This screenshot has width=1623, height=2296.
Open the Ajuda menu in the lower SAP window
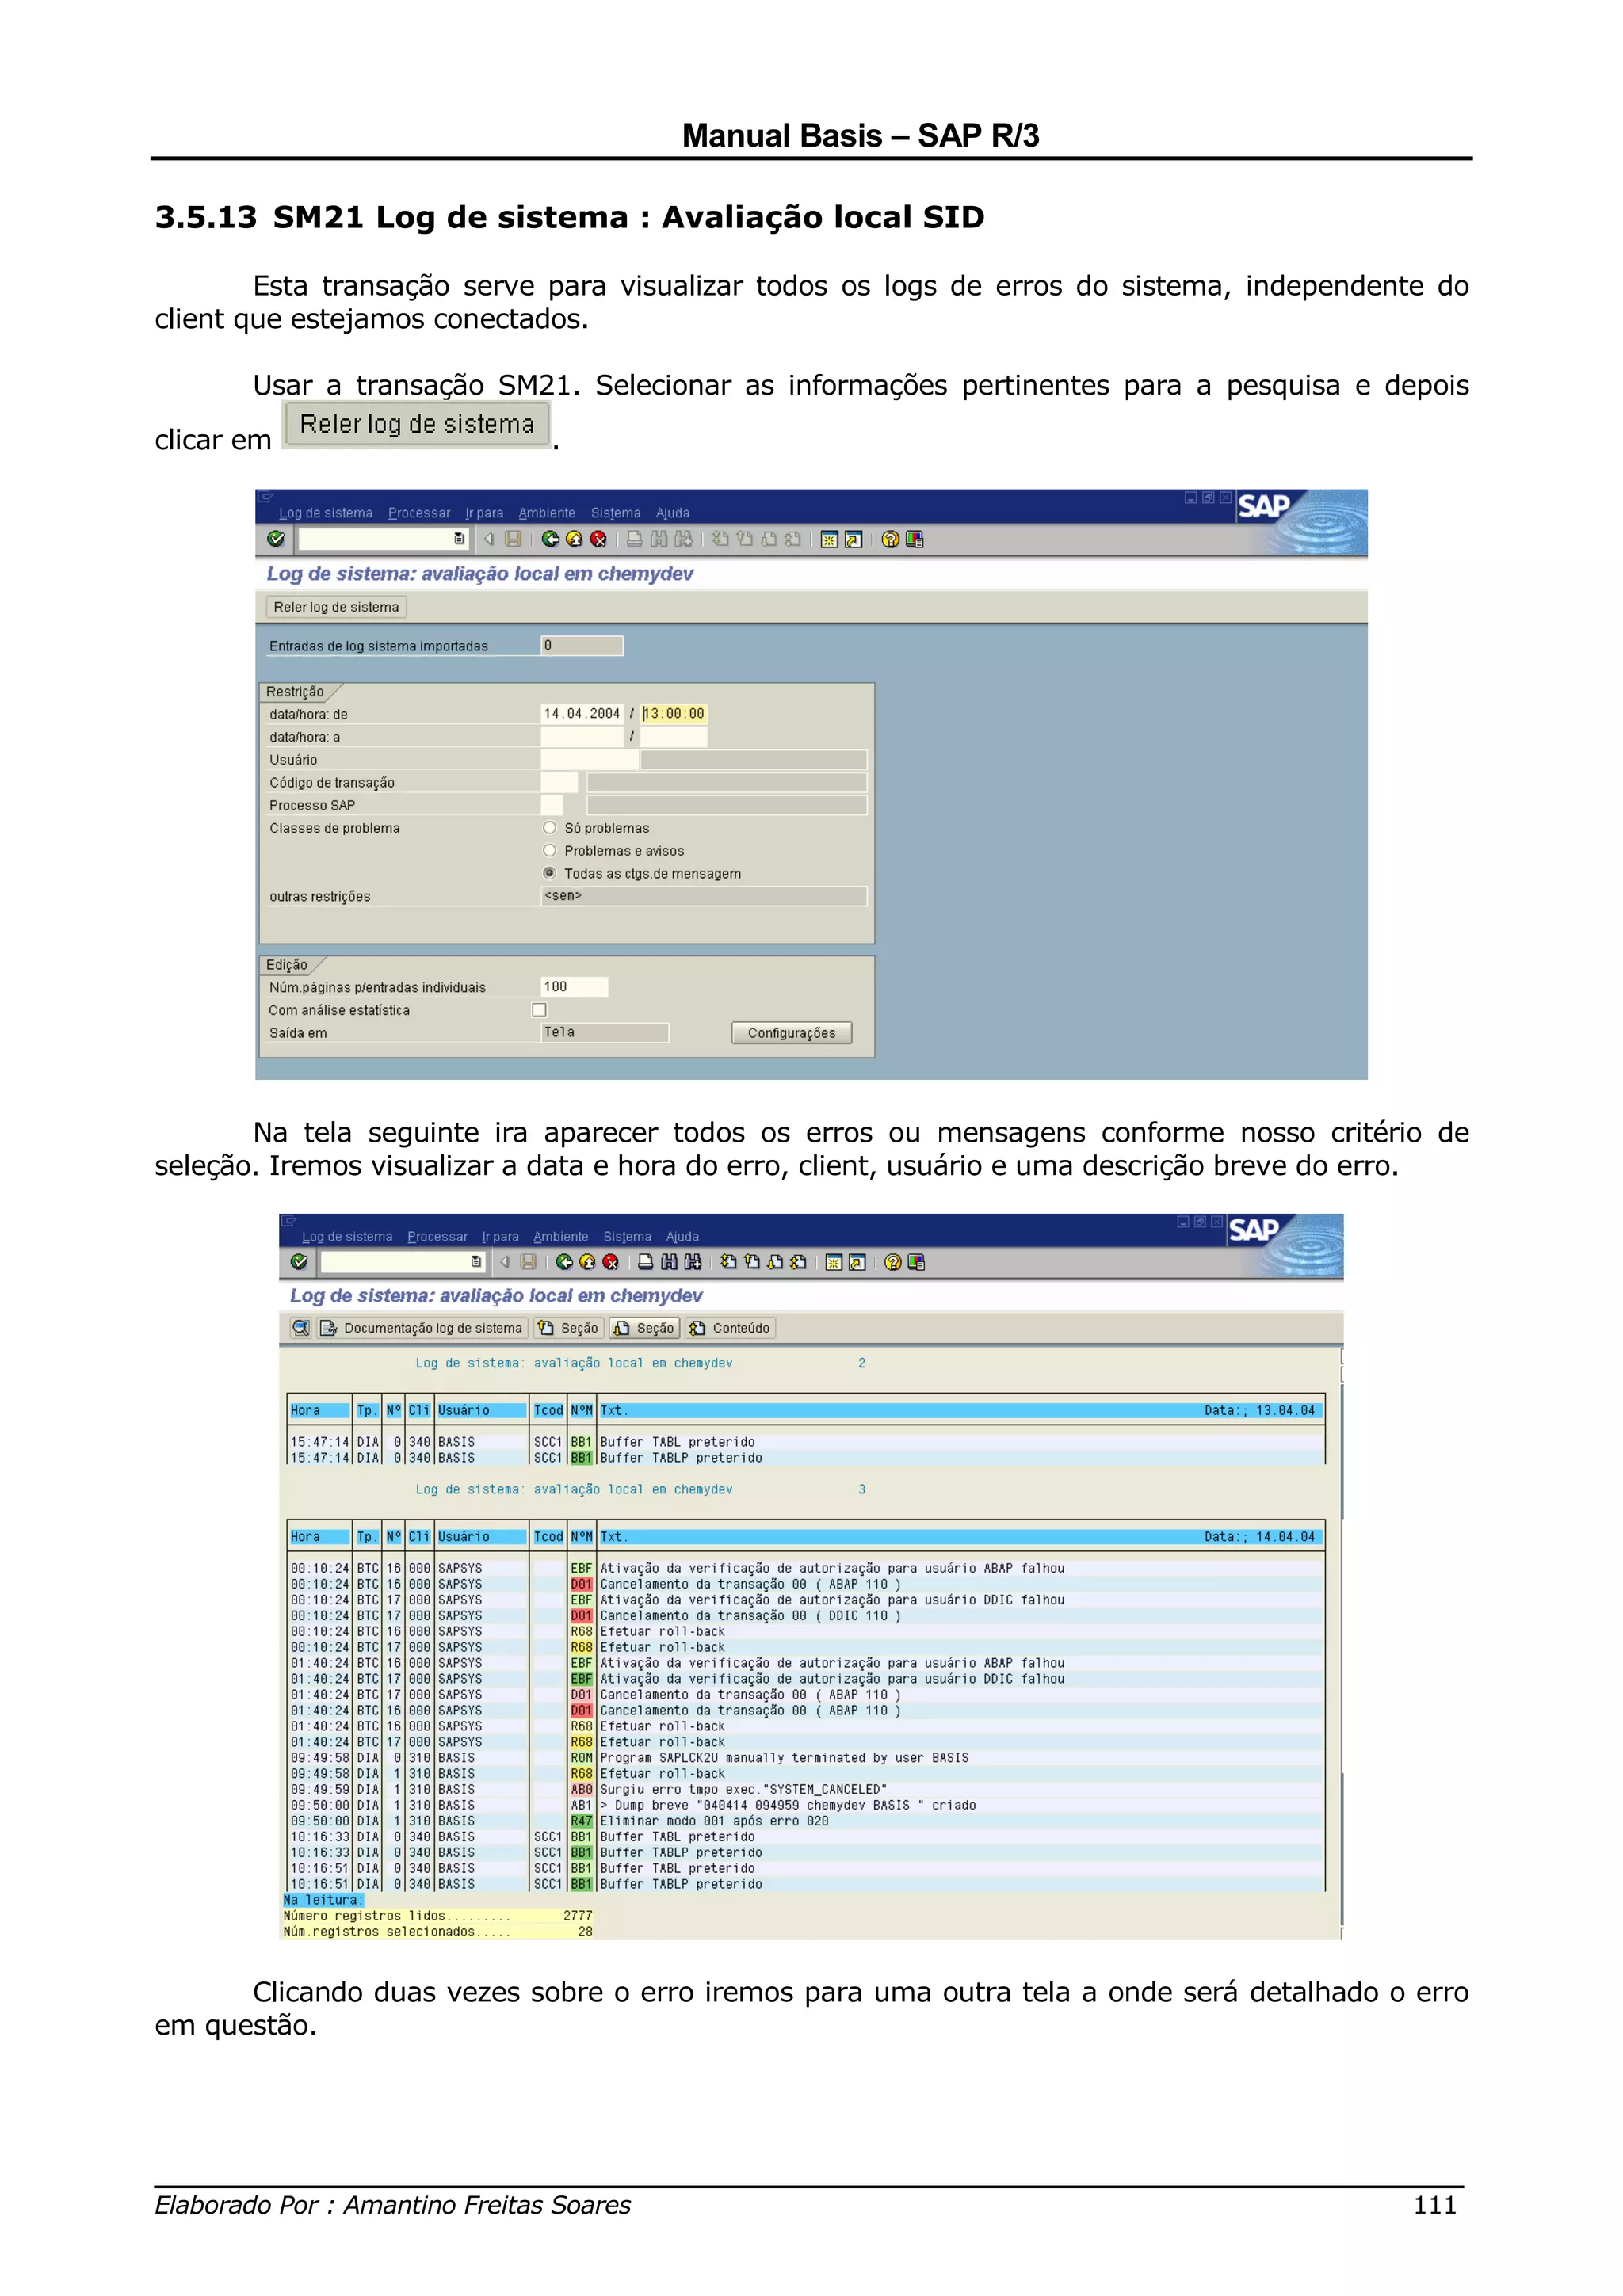coord(683,1237)
